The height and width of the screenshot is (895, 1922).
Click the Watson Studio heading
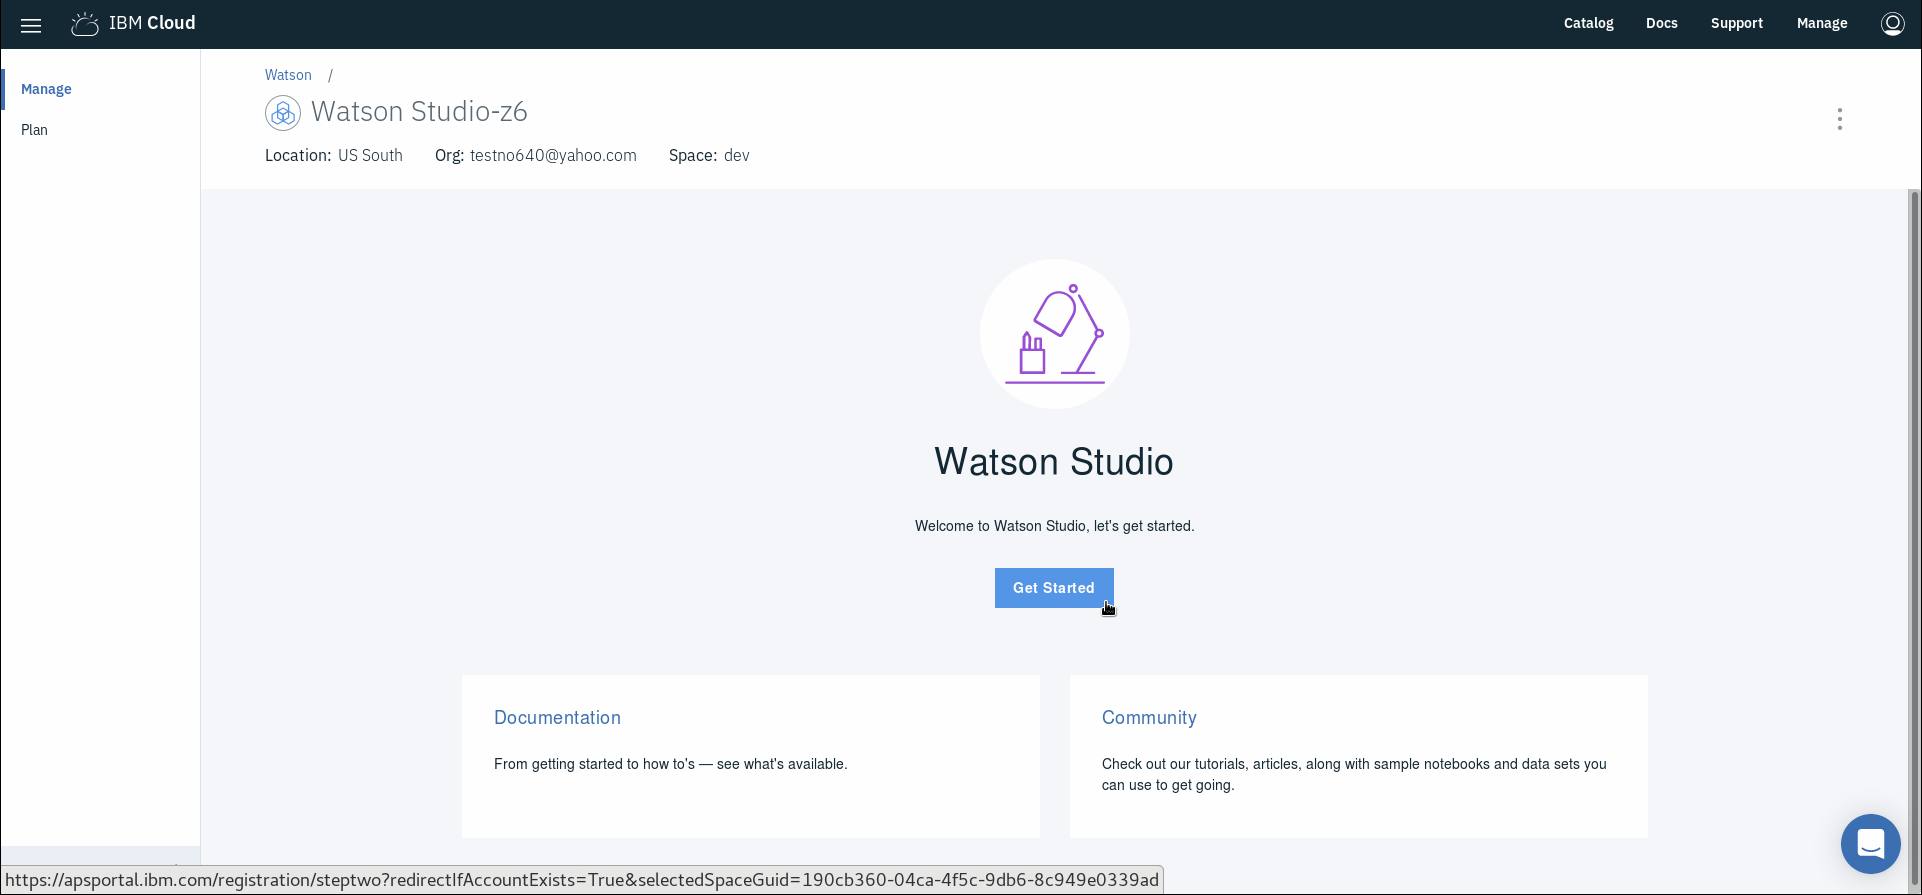pyautogui.click(x=1054, y=462)
